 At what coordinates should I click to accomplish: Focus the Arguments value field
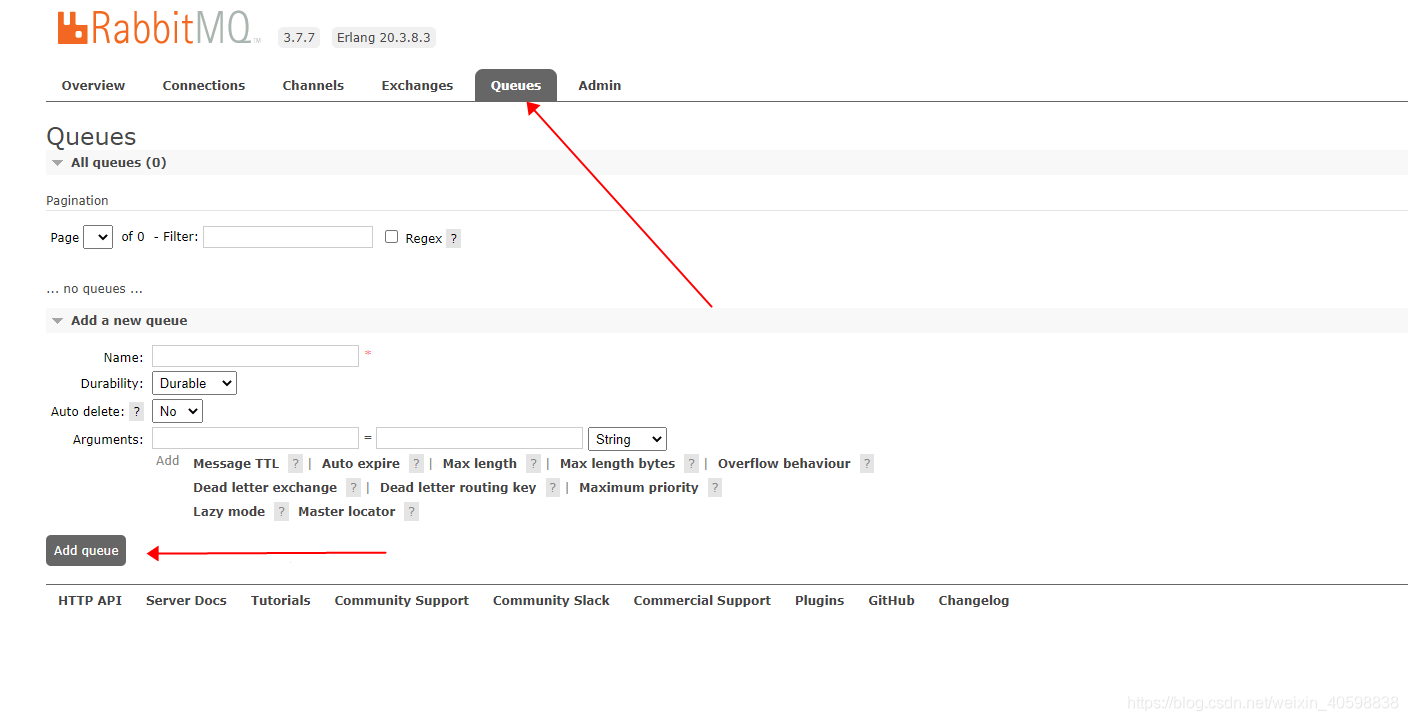479,438
